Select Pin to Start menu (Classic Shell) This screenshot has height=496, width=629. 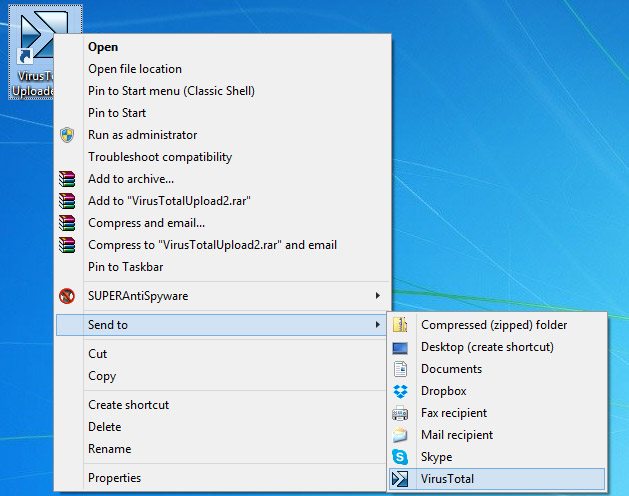pos(222,91)
